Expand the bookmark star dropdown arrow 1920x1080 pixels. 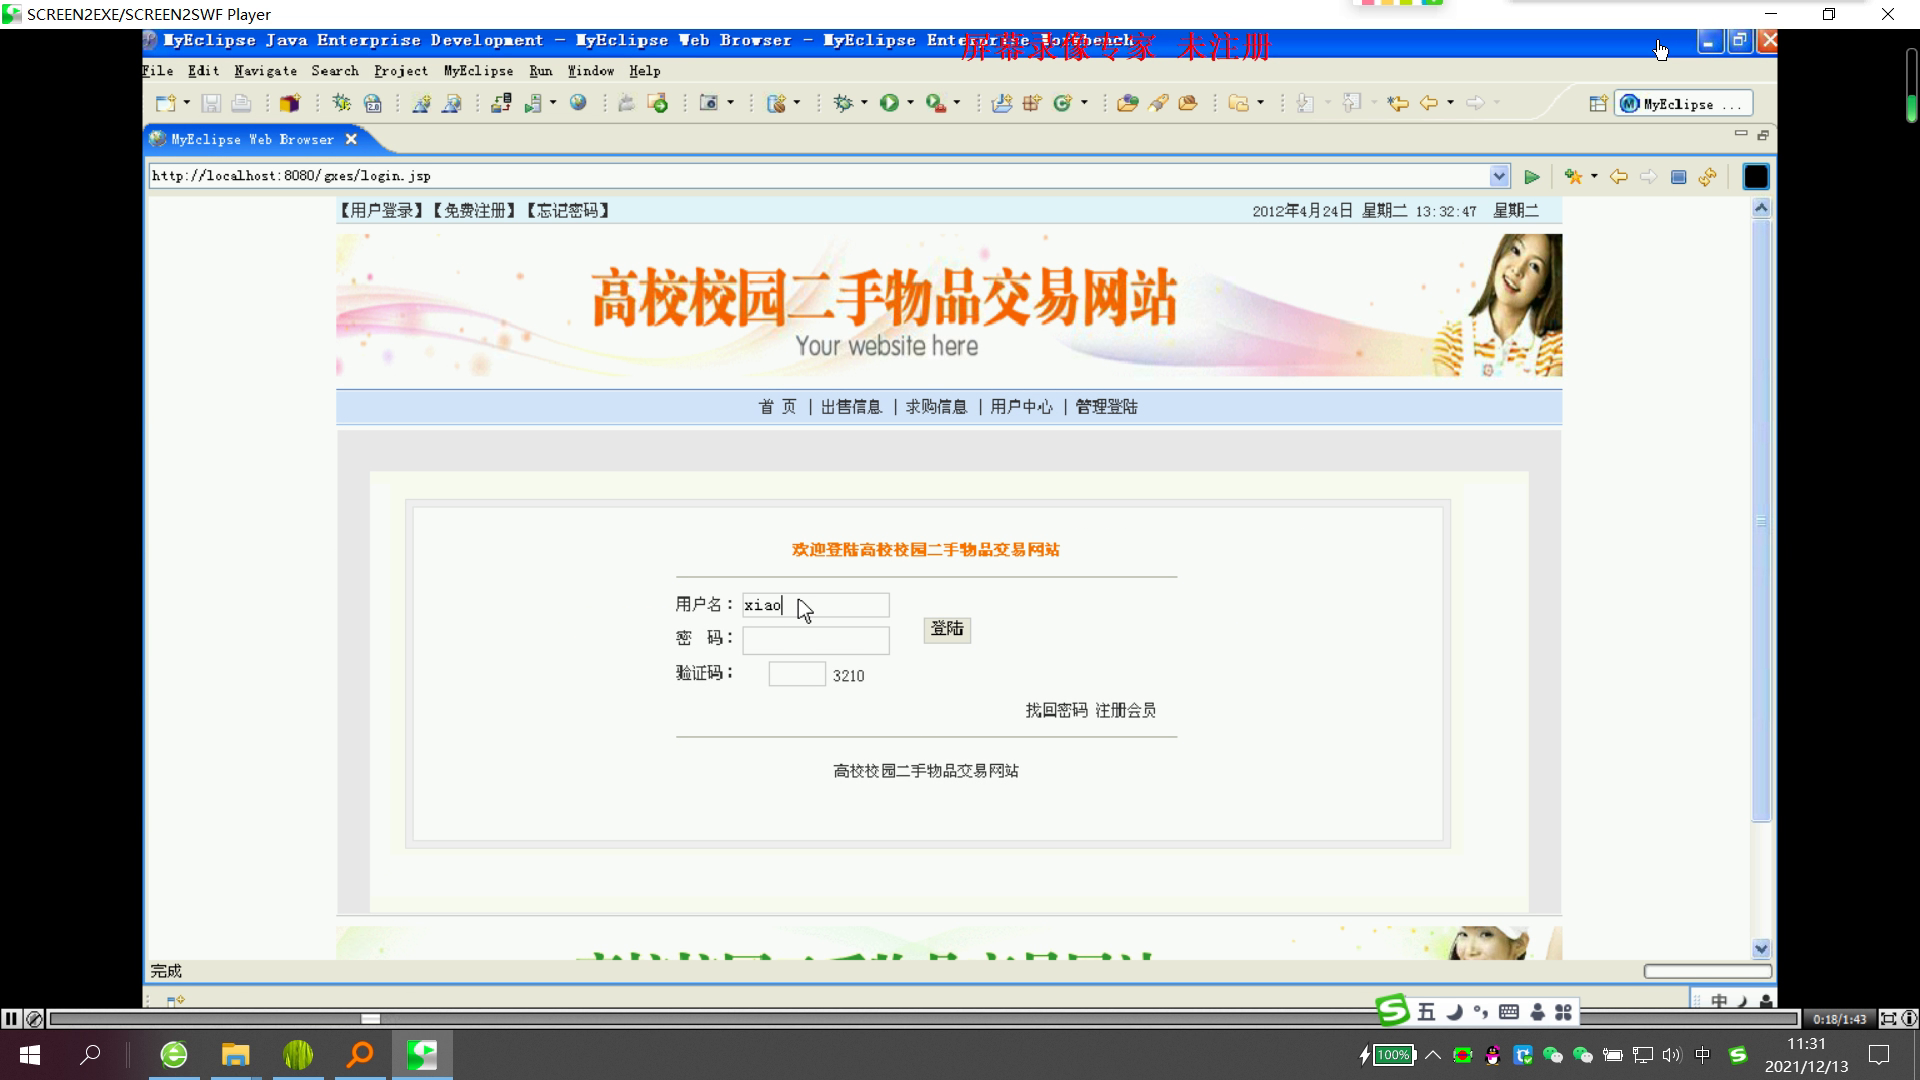pos(1594,177)
